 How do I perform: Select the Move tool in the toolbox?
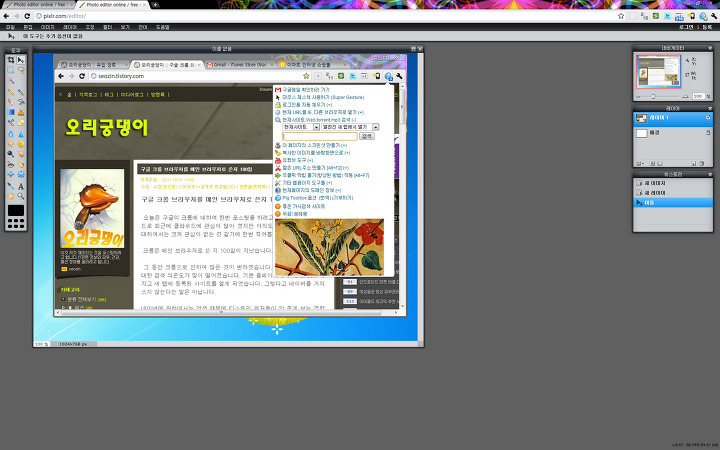tap(21, 60)
